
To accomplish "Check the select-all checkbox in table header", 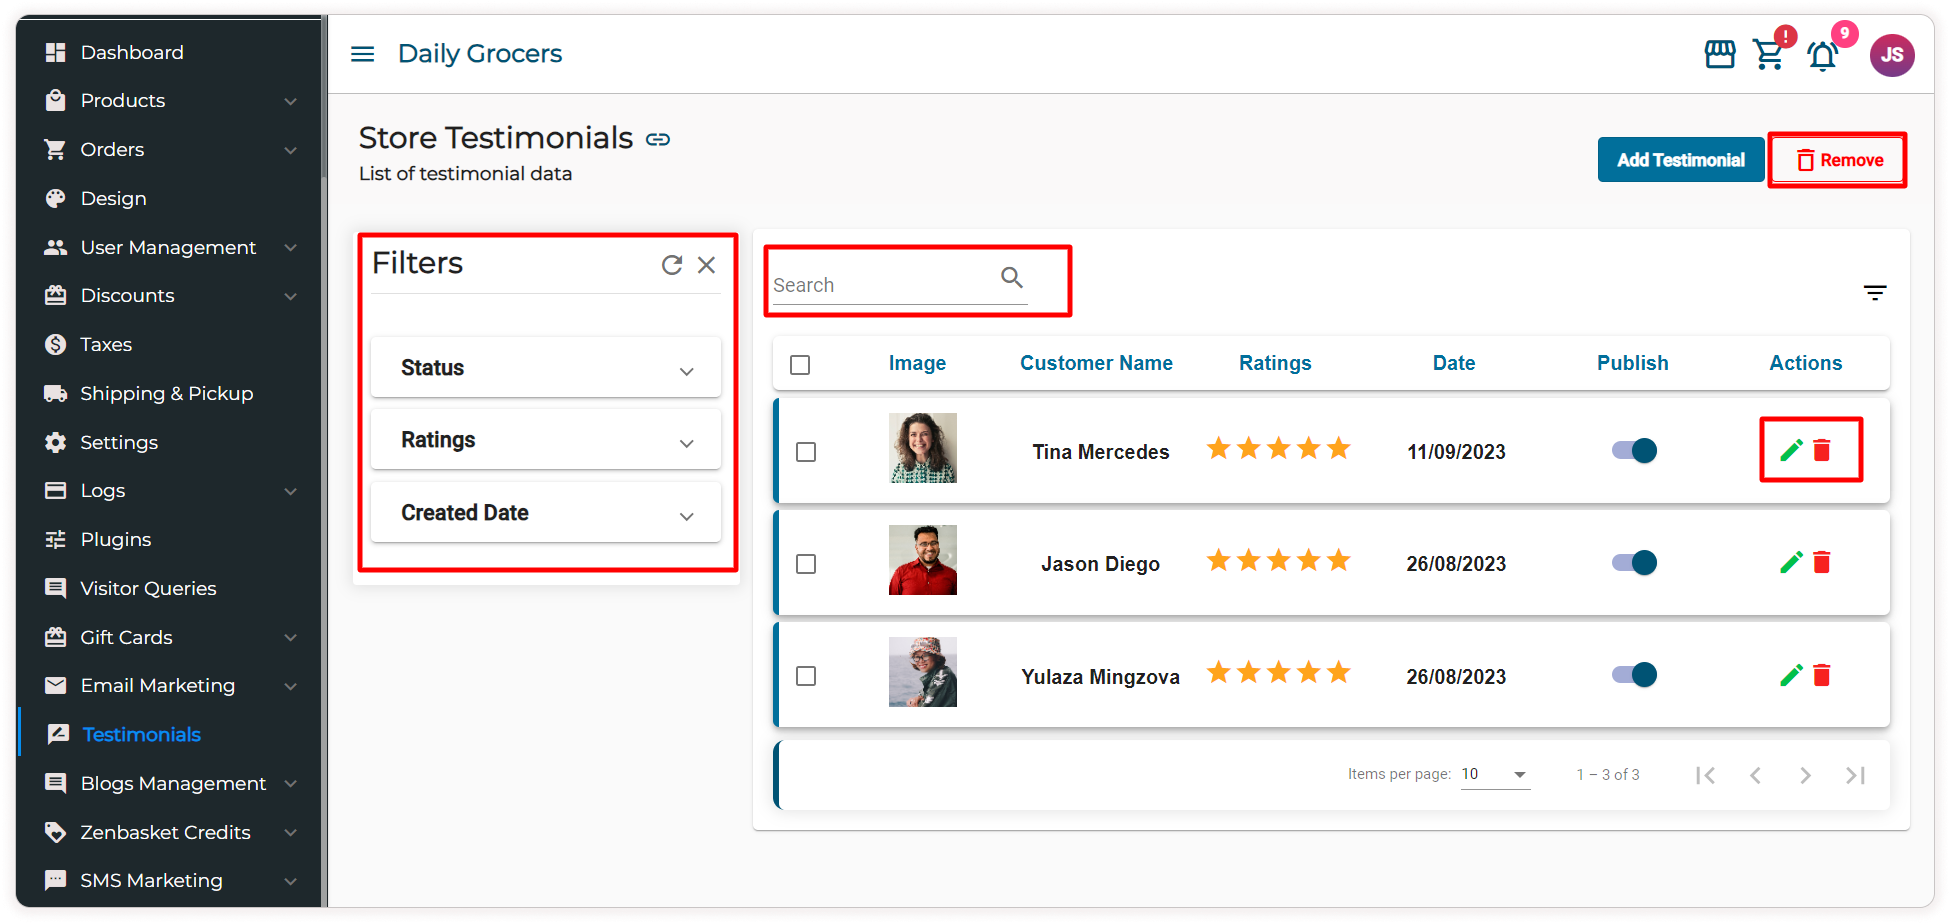I will (800, 365).
